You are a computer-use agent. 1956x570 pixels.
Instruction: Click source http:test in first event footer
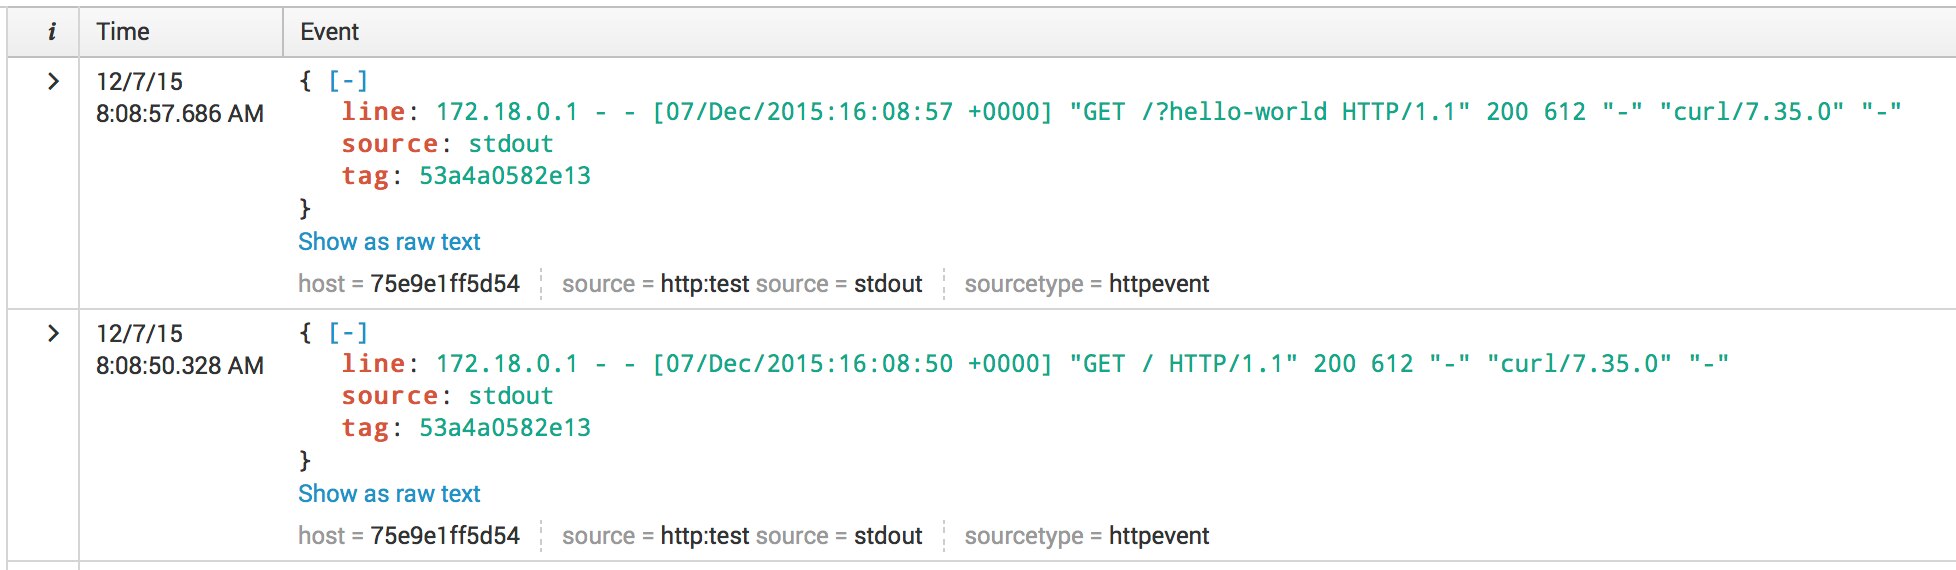coord(704,284)
